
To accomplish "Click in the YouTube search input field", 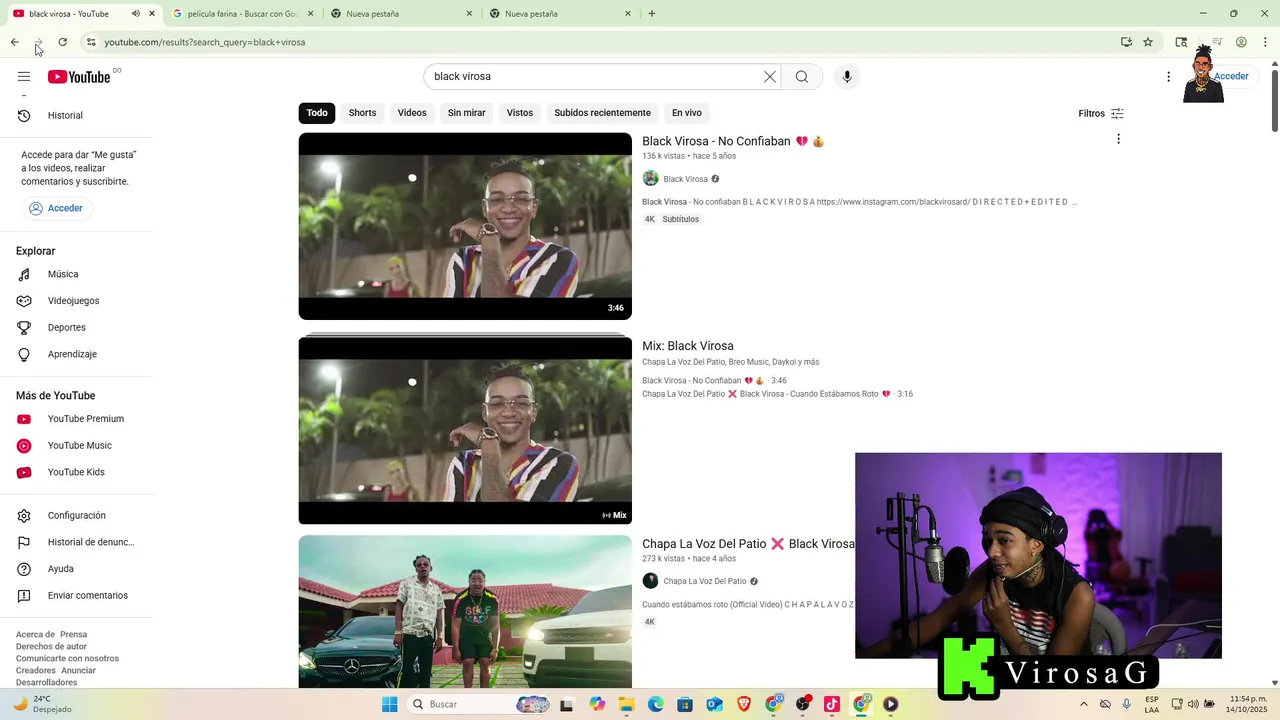I will tap(595, 77).
